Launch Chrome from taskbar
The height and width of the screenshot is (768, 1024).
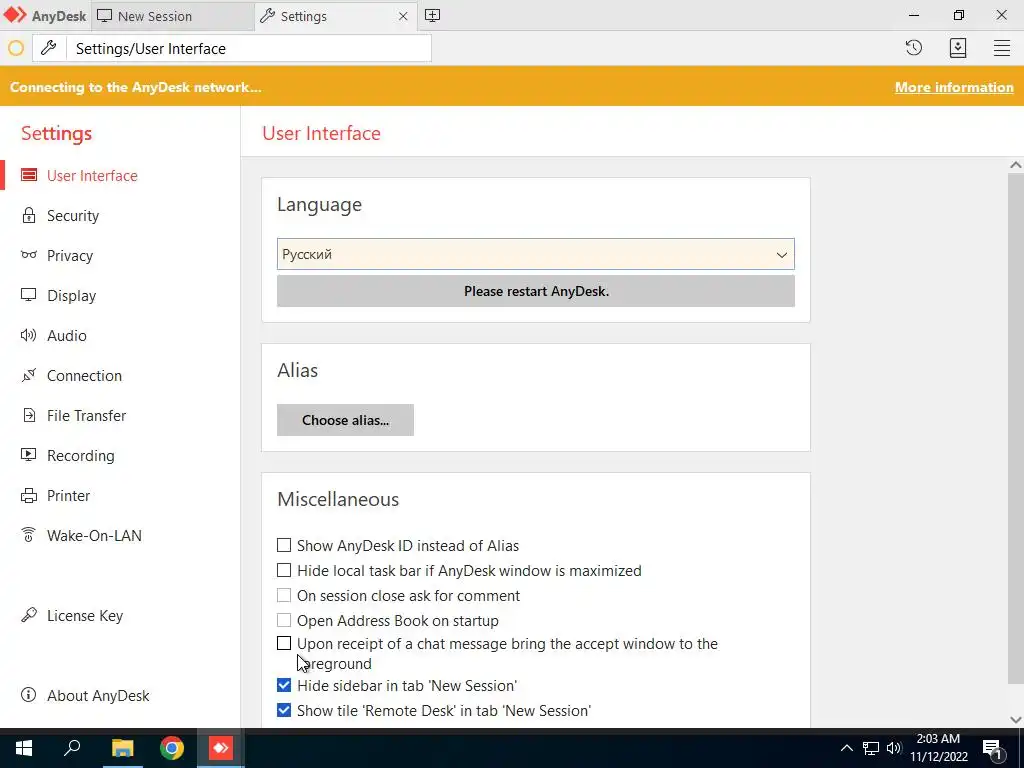coord(172,748)
